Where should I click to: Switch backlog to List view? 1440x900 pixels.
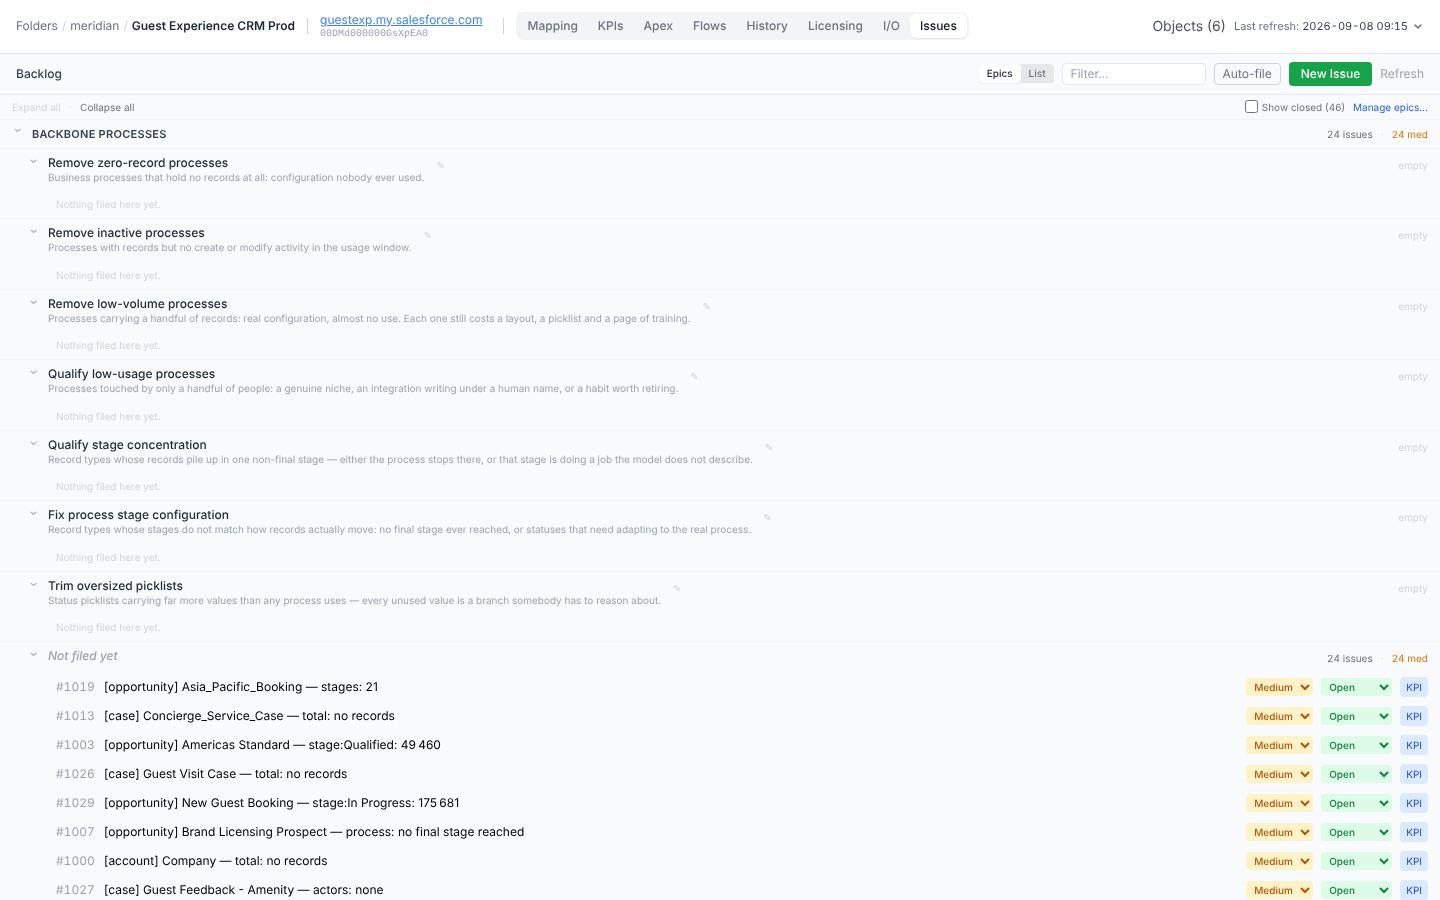pyautogui.click(x=1037, y=74)
